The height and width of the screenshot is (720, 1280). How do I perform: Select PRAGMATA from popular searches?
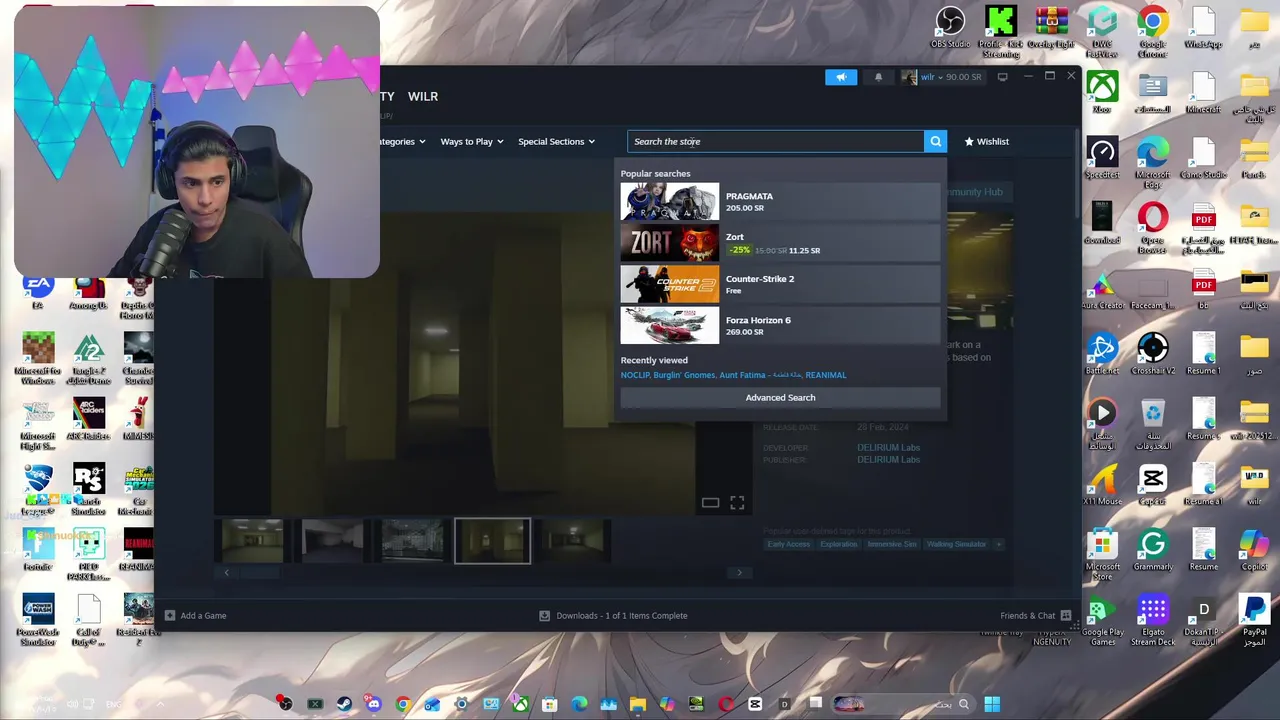pos(780,202)
